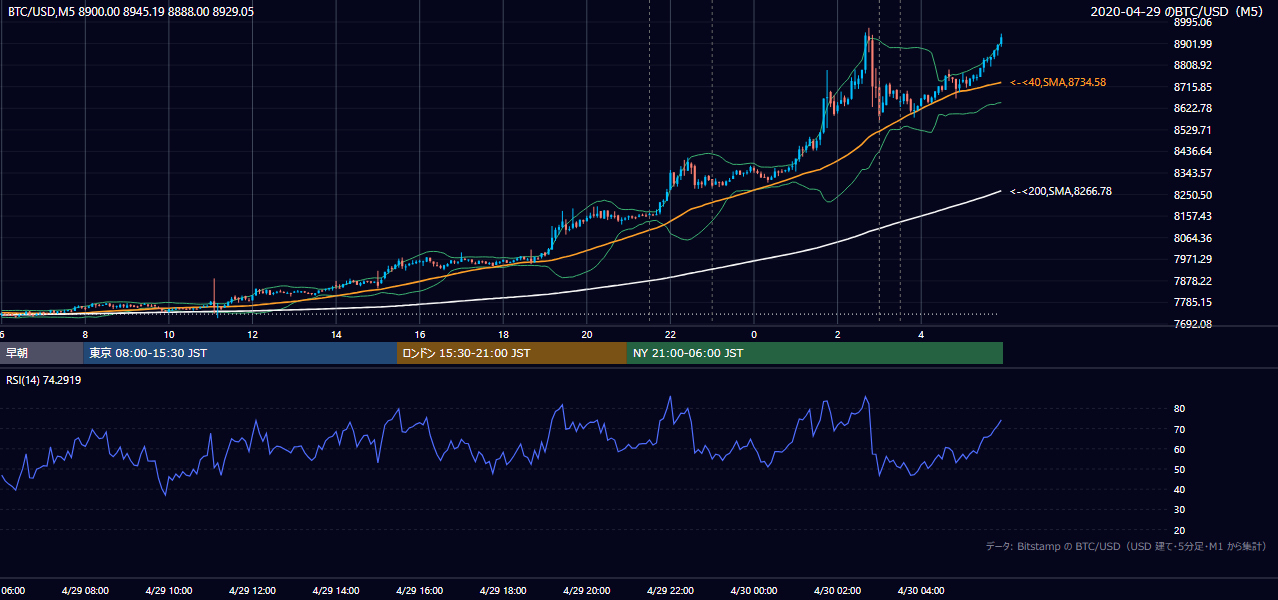Click the bottom time label 4/29 10:00

pyautogui.click(x=169, y=591)
